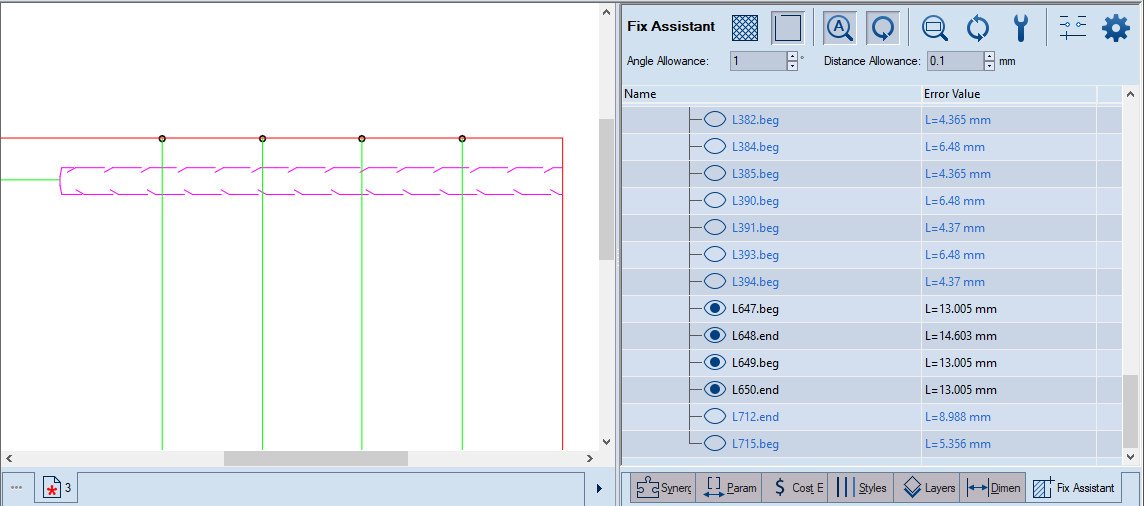The width and height of the screenshot is (1144, 506).
Task: Open the Styles tab
Action: [x=861, y=488]
